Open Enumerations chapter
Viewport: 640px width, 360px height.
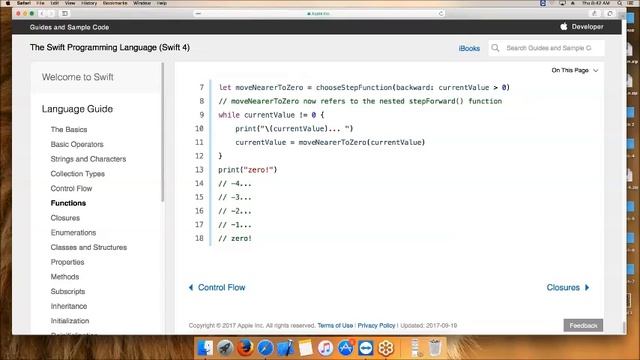[73, 232]
